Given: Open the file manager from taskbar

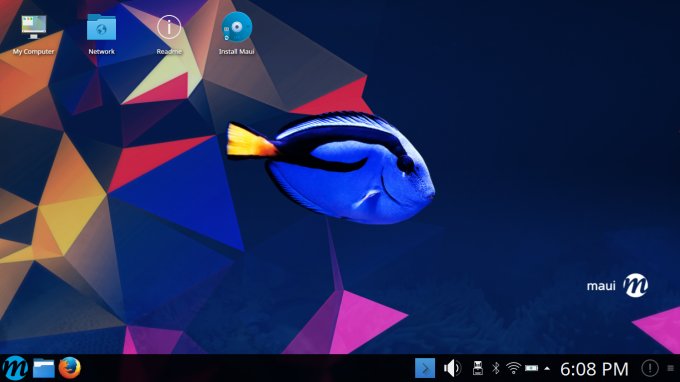Looking at the screenshot, I should point(44,368).
